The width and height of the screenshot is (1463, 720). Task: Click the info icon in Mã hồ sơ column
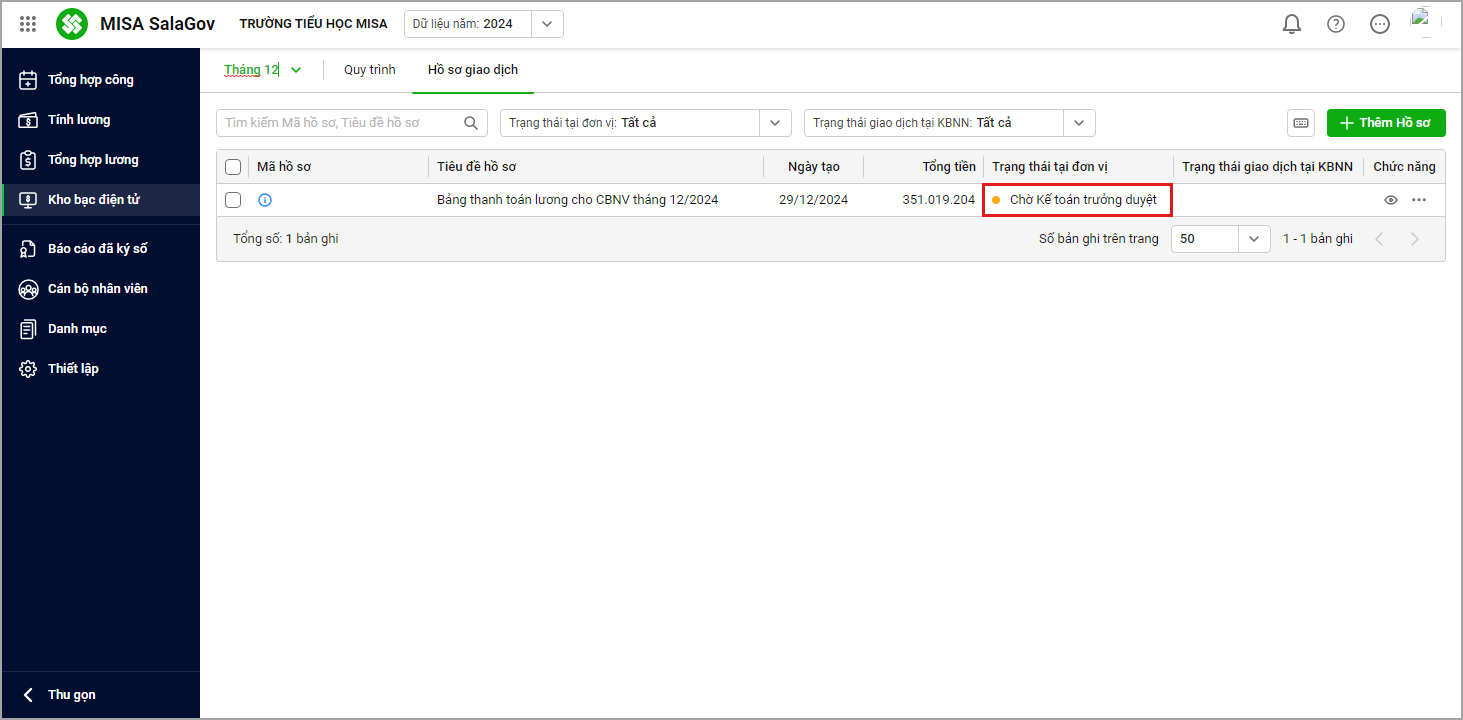[x=265, y=200]
